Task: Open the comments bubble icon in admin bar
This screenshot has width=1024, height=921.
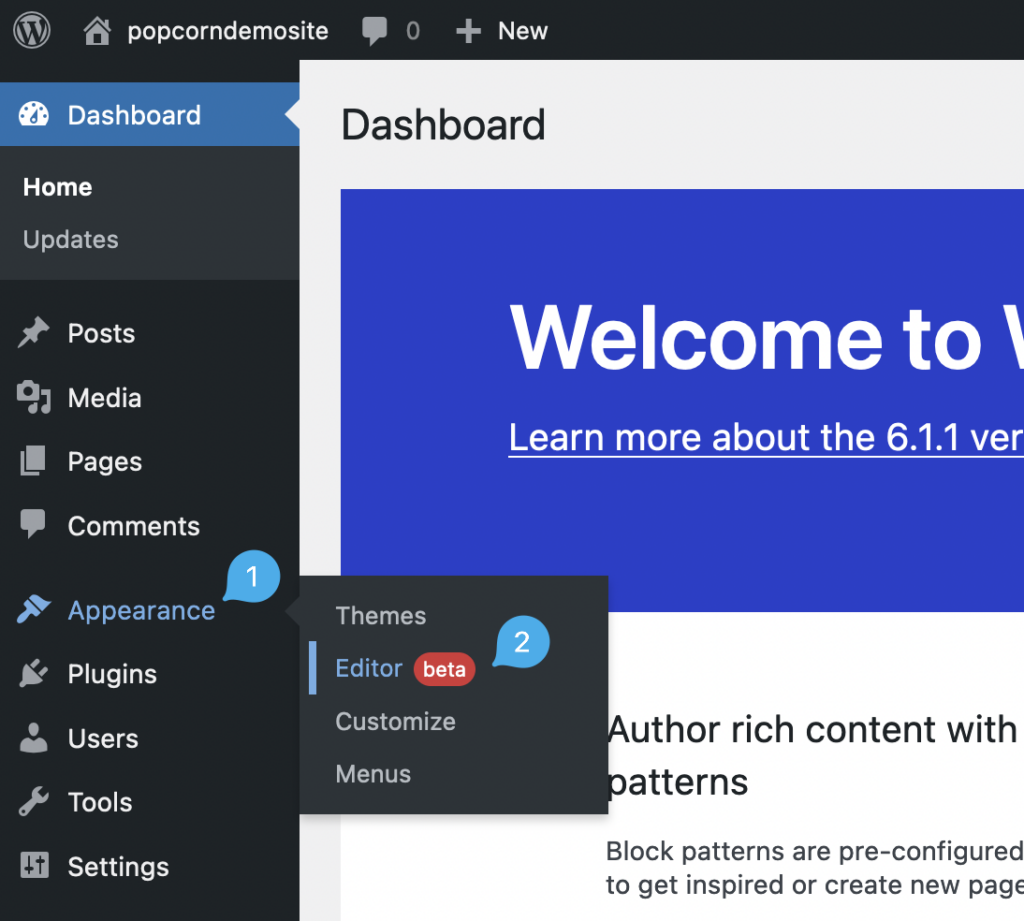Action: (x=374, y=31)
